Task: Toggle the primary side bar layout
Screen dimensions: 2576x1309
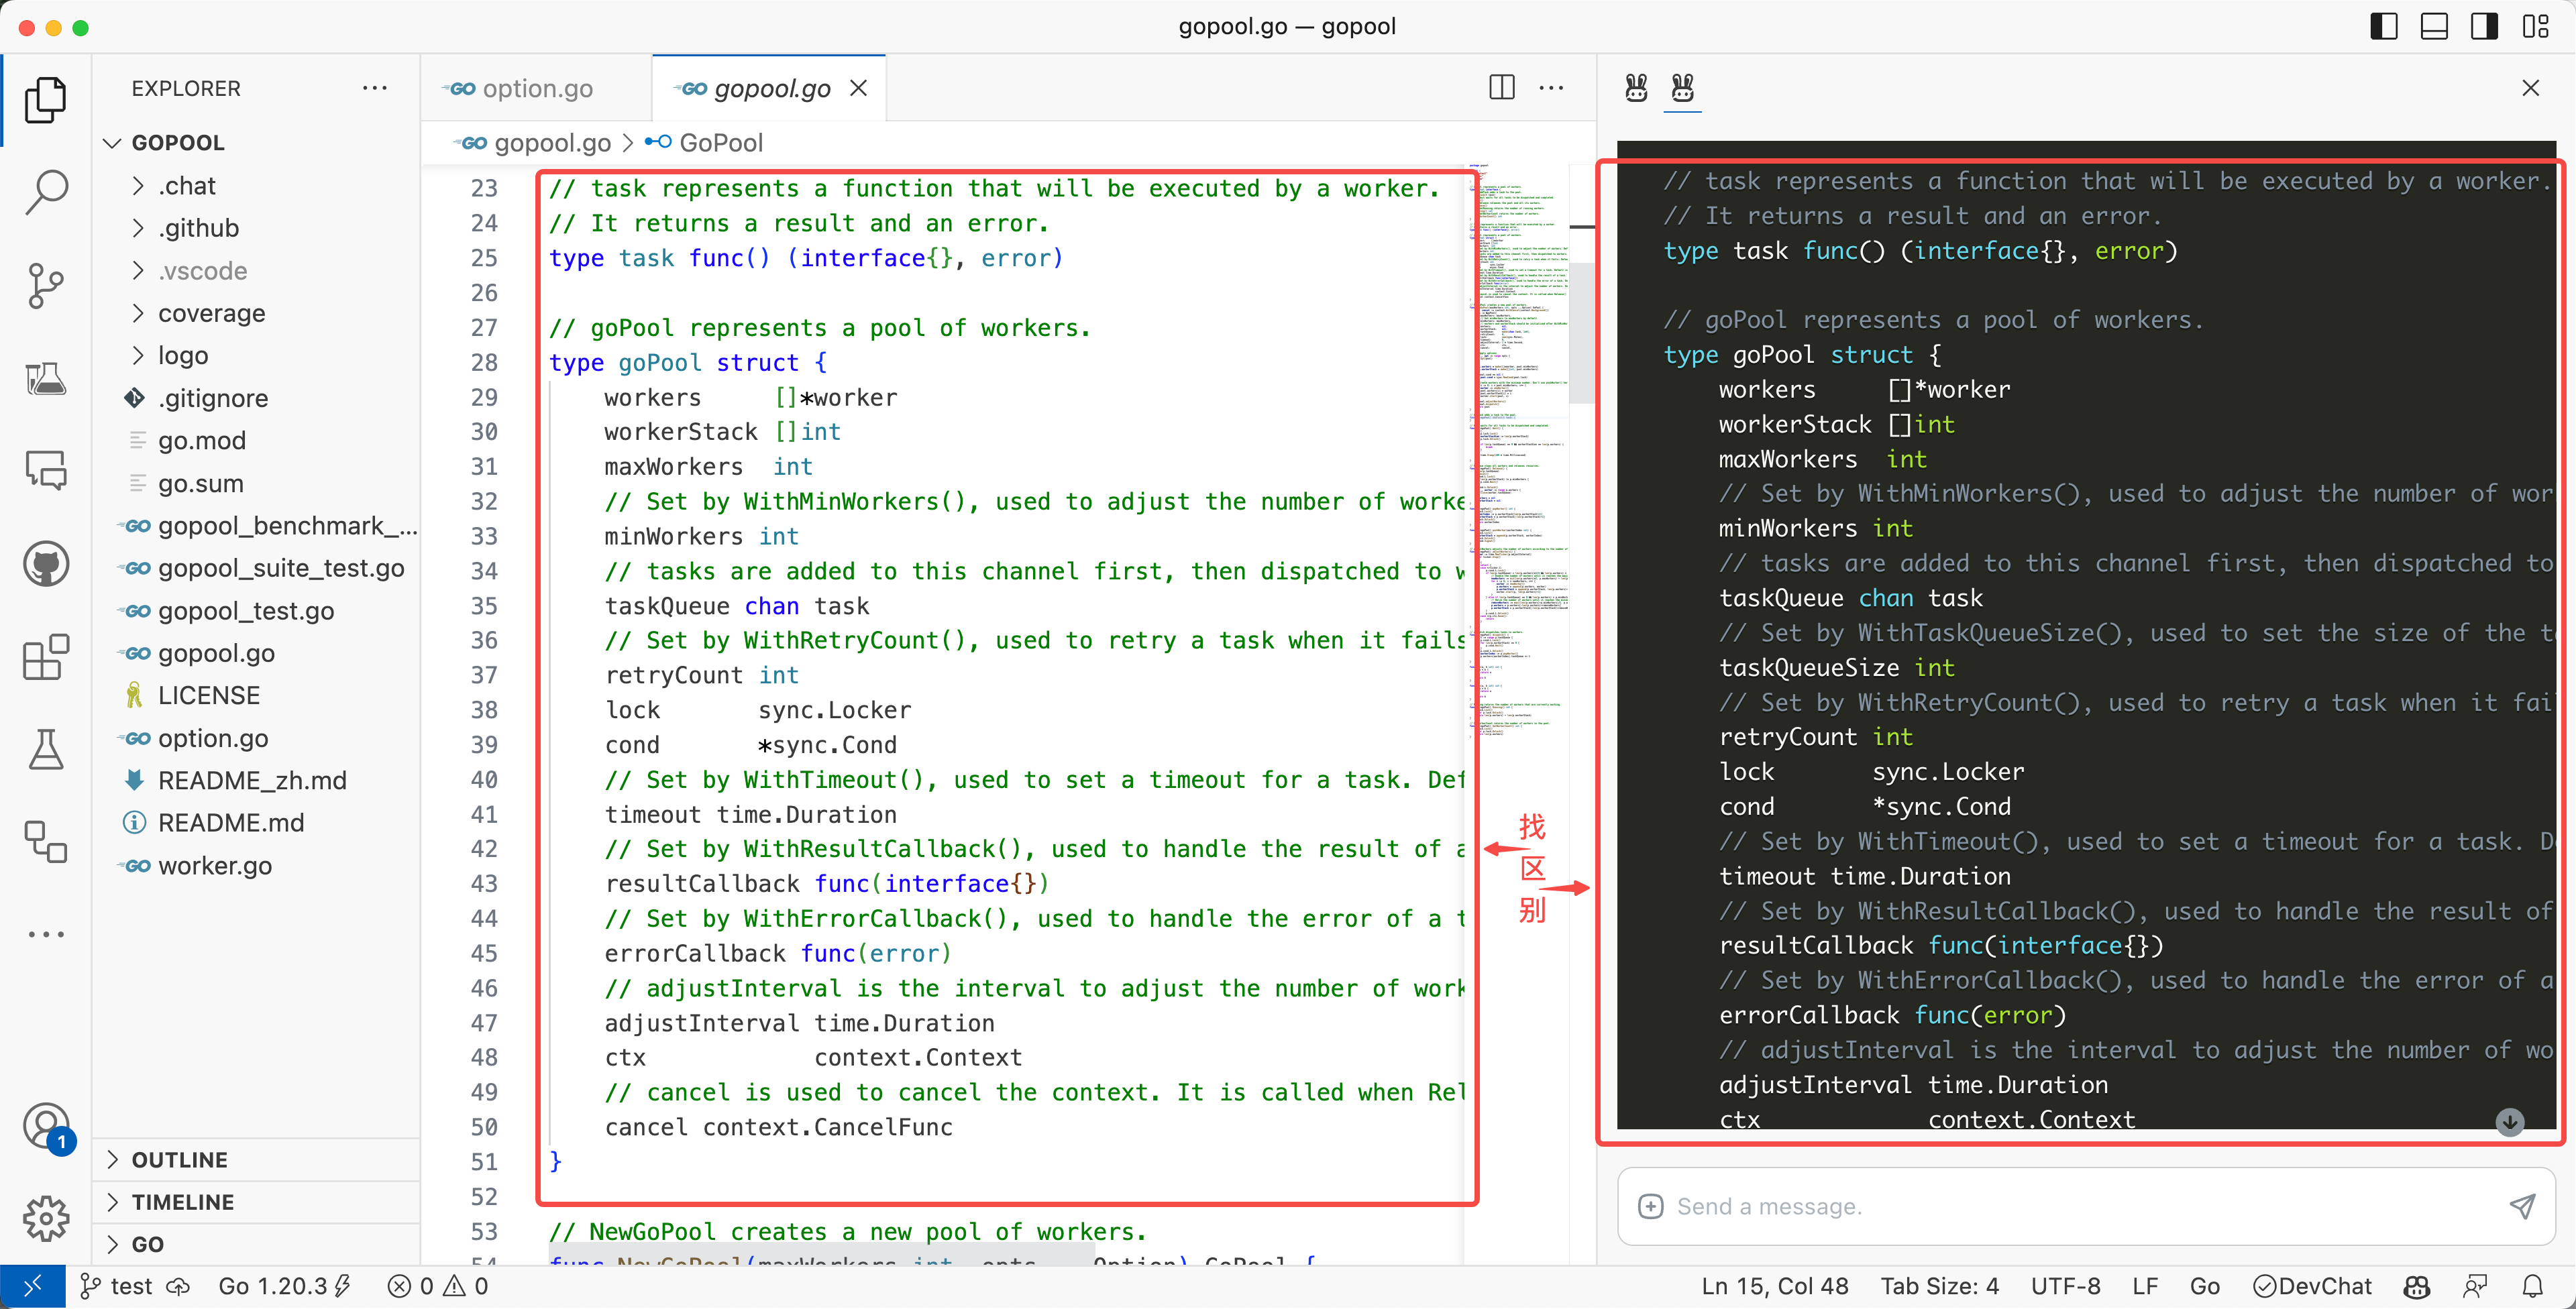Action: pos(2383,27)
